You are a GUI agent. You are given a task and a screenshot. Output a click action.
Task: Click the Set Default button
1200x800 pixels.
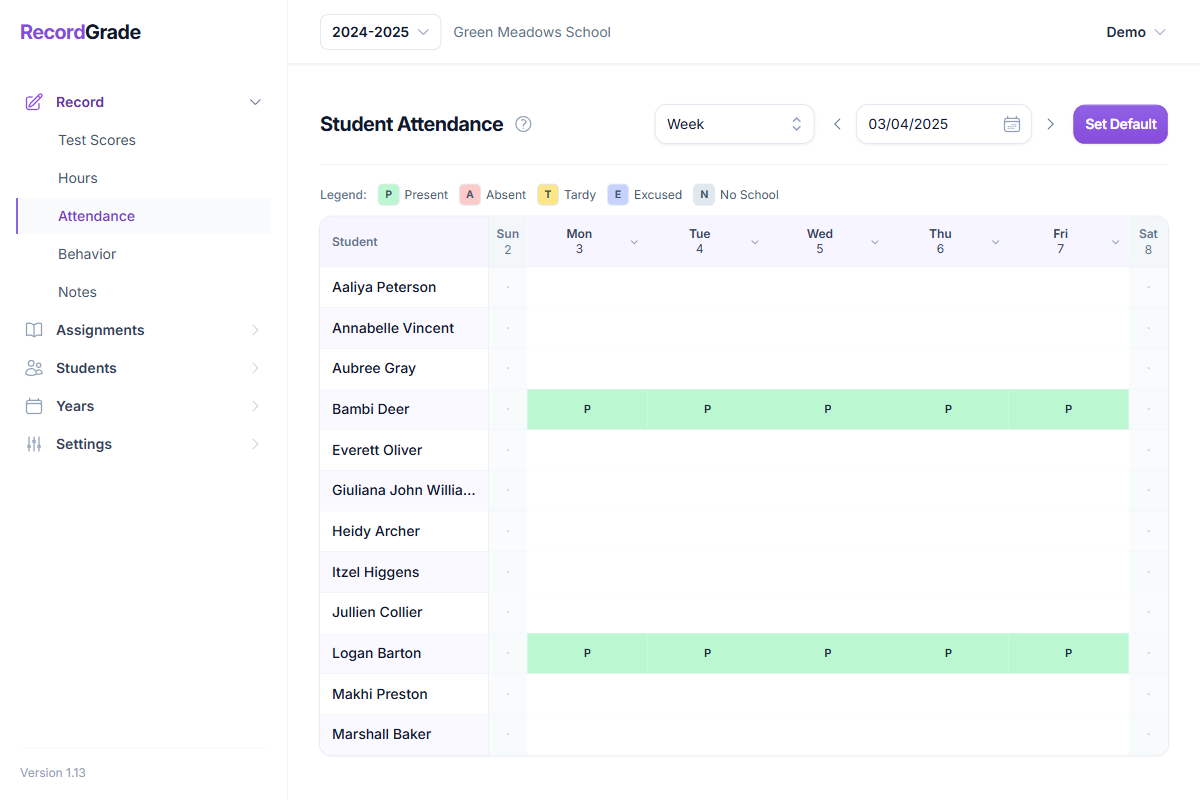pos(1120,124)
